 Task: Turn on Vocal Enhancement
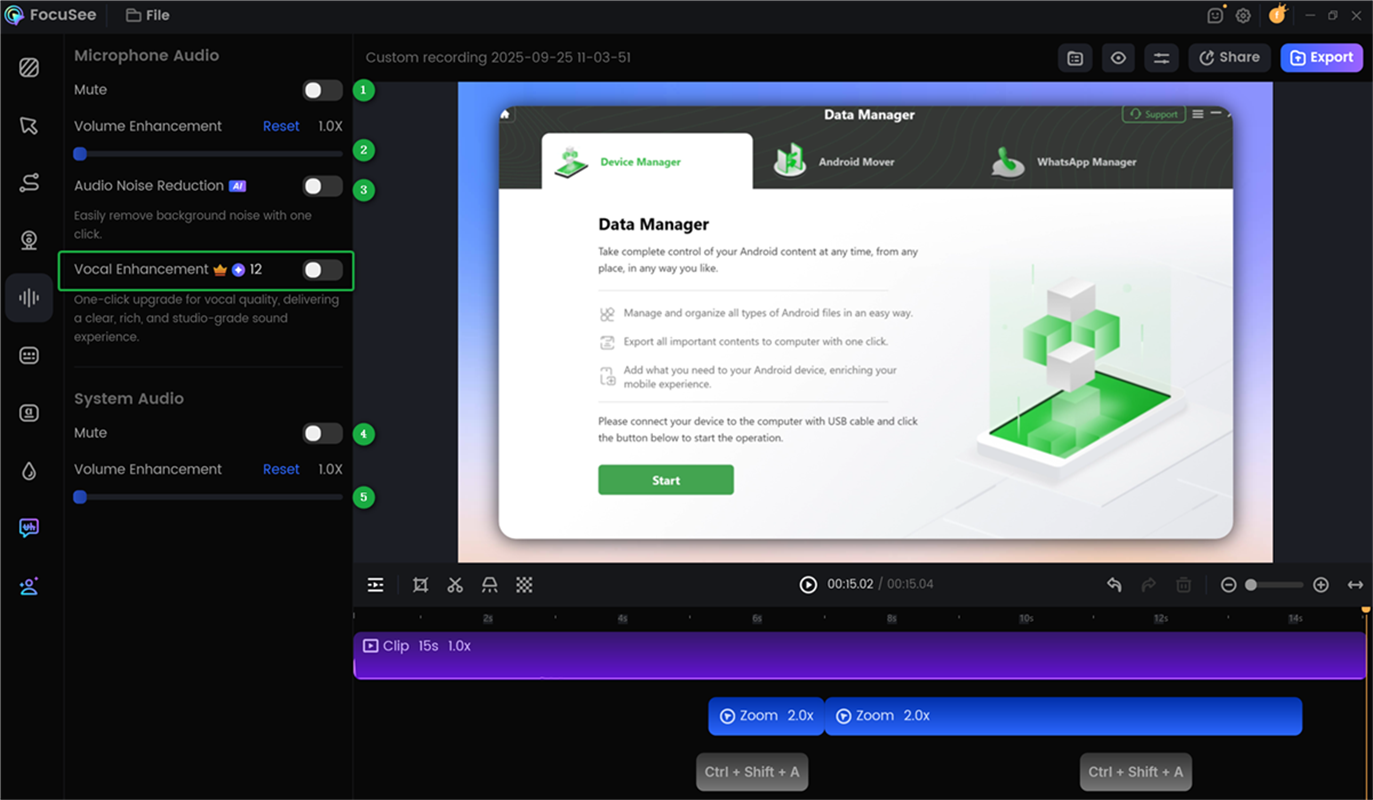(322, 270)
